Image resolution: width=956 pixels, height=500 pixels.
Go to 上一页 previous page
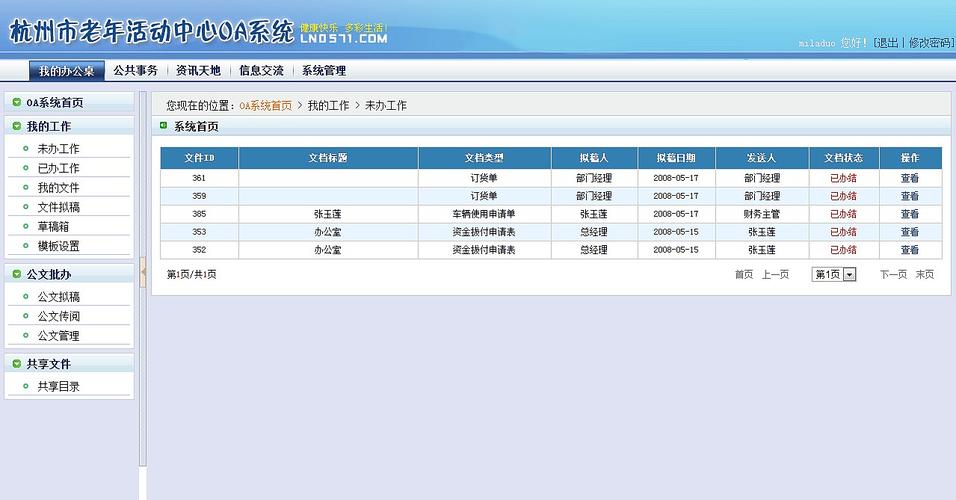pos(776,274)
